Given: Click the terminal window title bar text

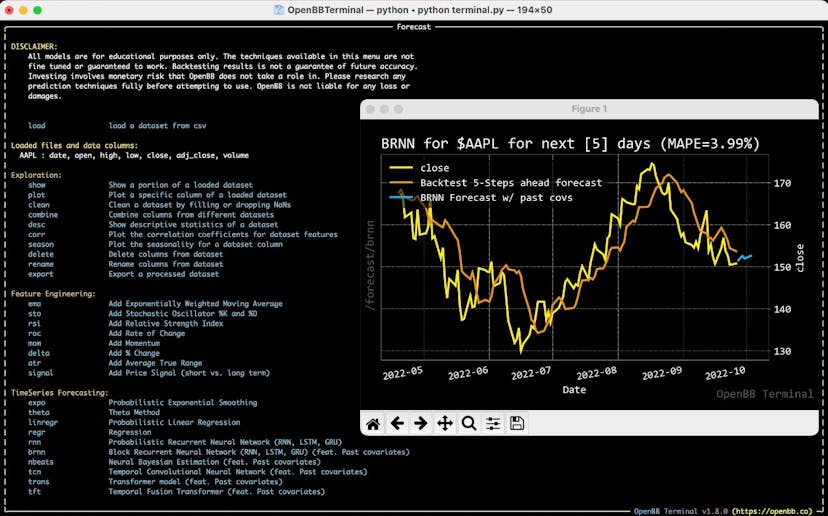Looking at the screenshot, I should point(420,10).
